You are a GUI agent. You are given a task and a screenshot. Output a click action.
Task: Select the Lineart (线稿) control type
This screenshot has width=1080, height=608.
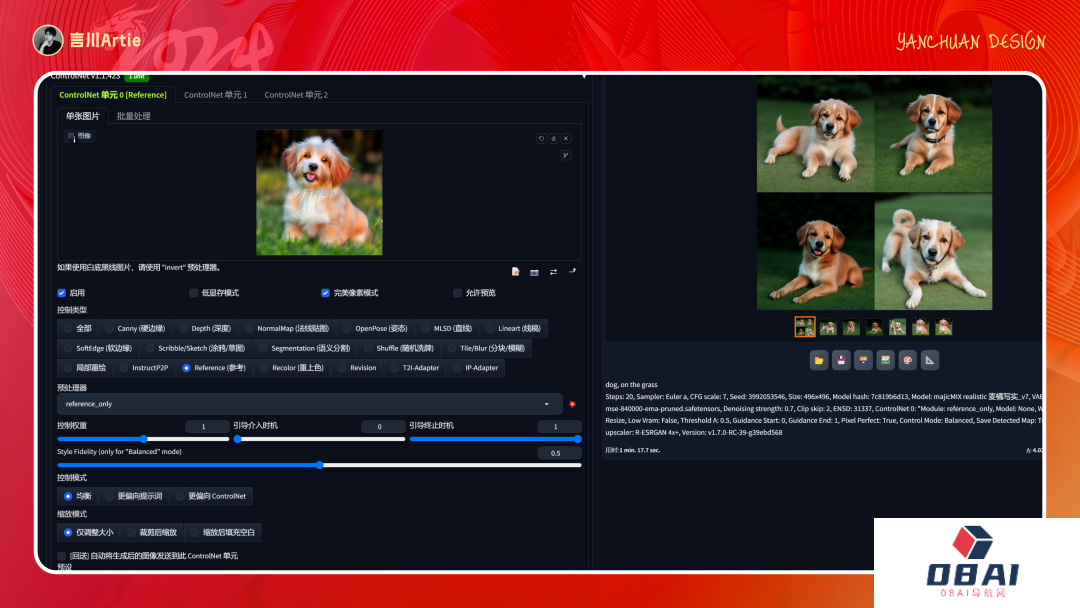coord(513,328)
